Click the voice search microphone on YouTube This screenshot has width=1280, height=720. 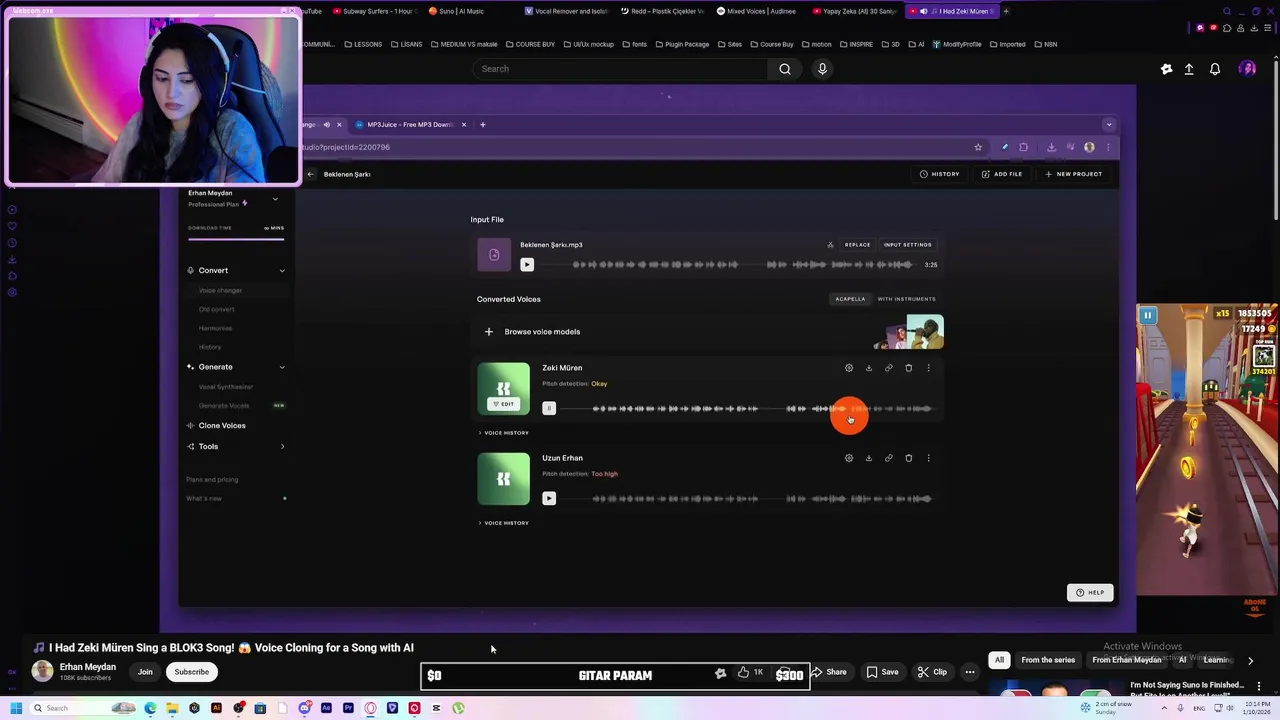pyautogui.click(x=822, y=69)
